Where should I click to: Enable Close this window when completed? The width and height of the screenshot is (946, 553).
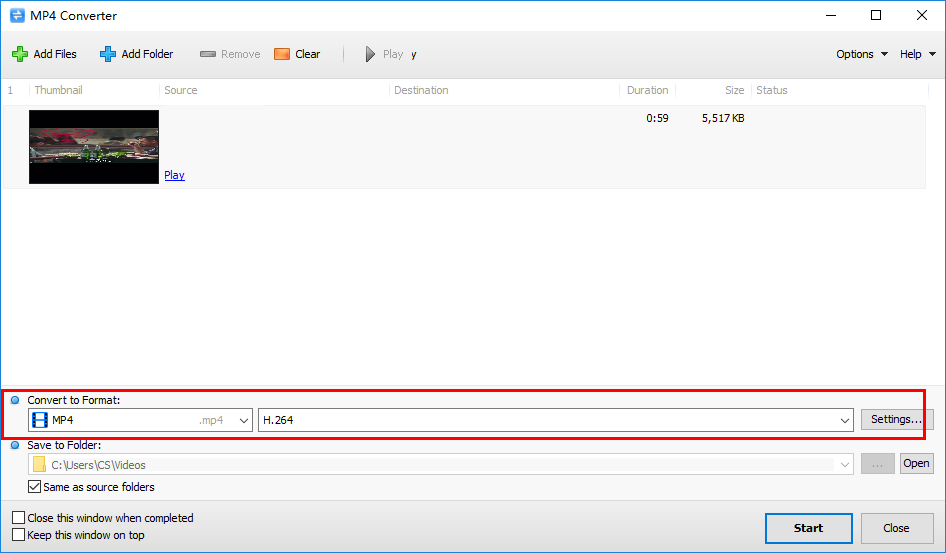point(19,518)
